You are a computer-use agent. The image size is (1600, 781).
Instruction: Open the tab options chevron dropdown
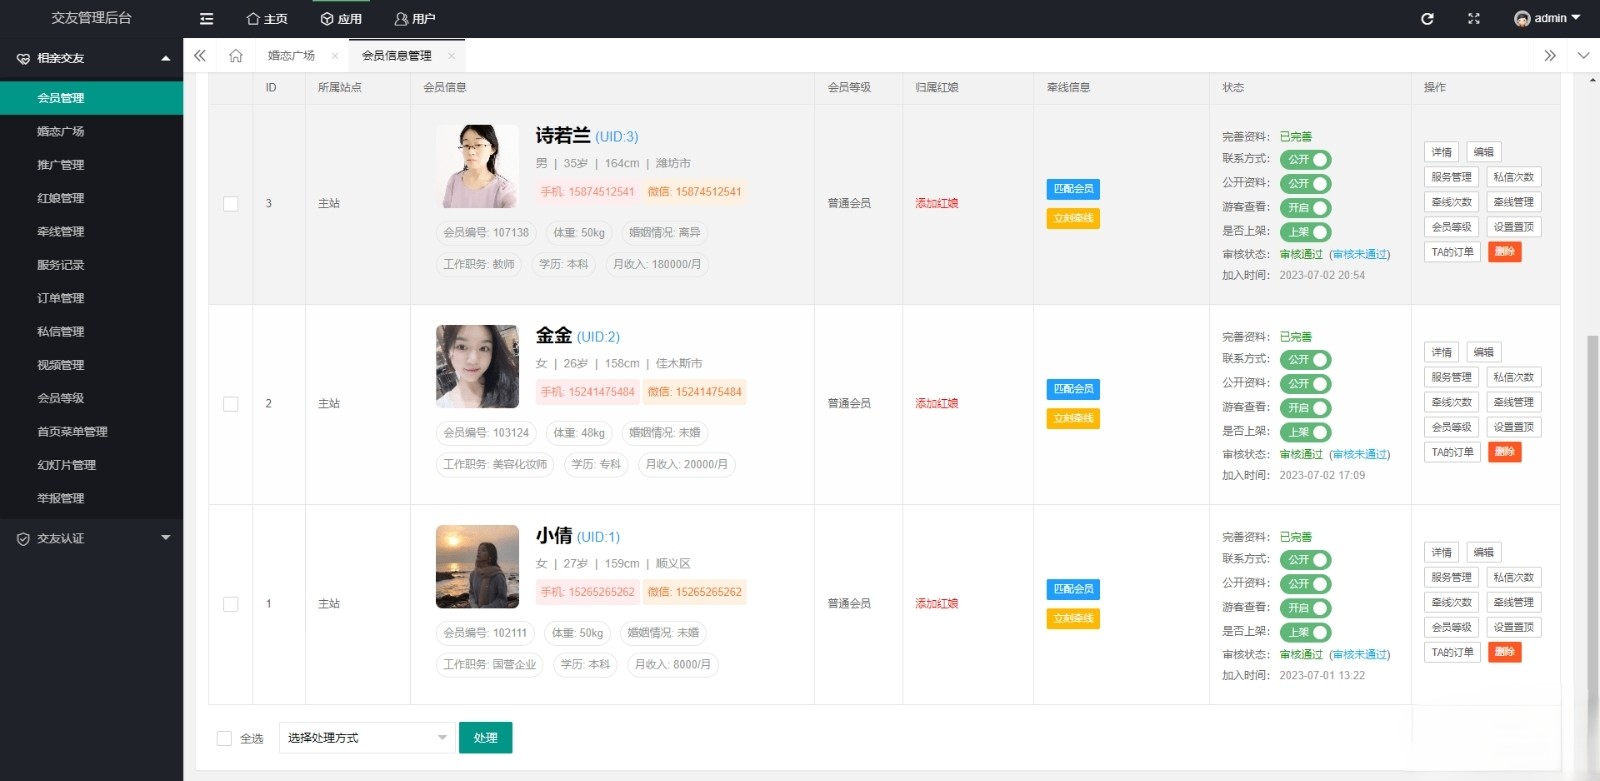pos(1583,56)
